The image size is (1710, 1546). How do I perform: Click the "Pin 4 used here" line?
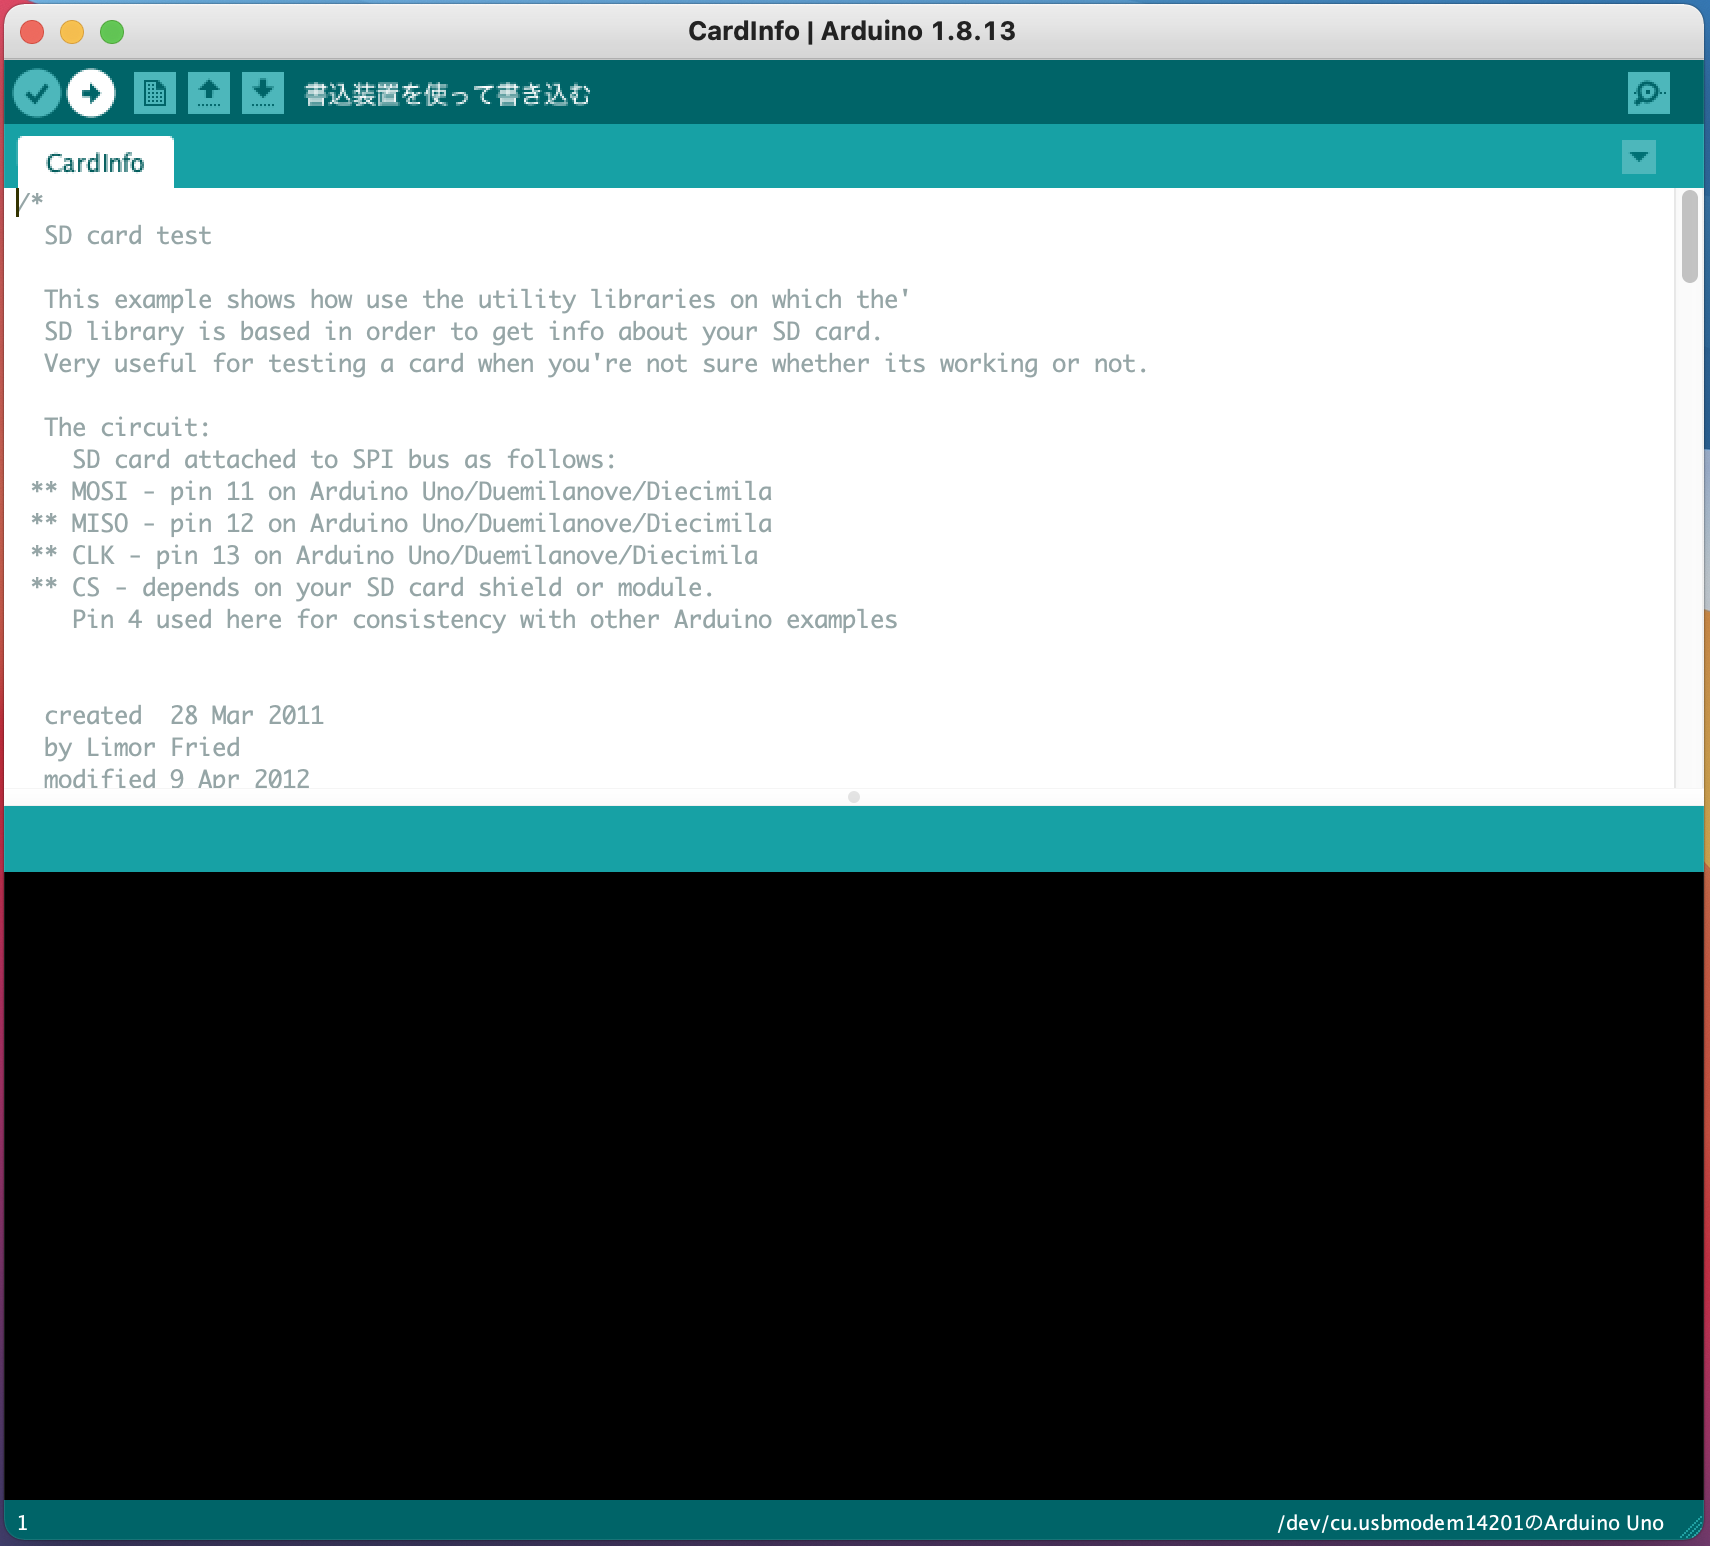(485, 620)
